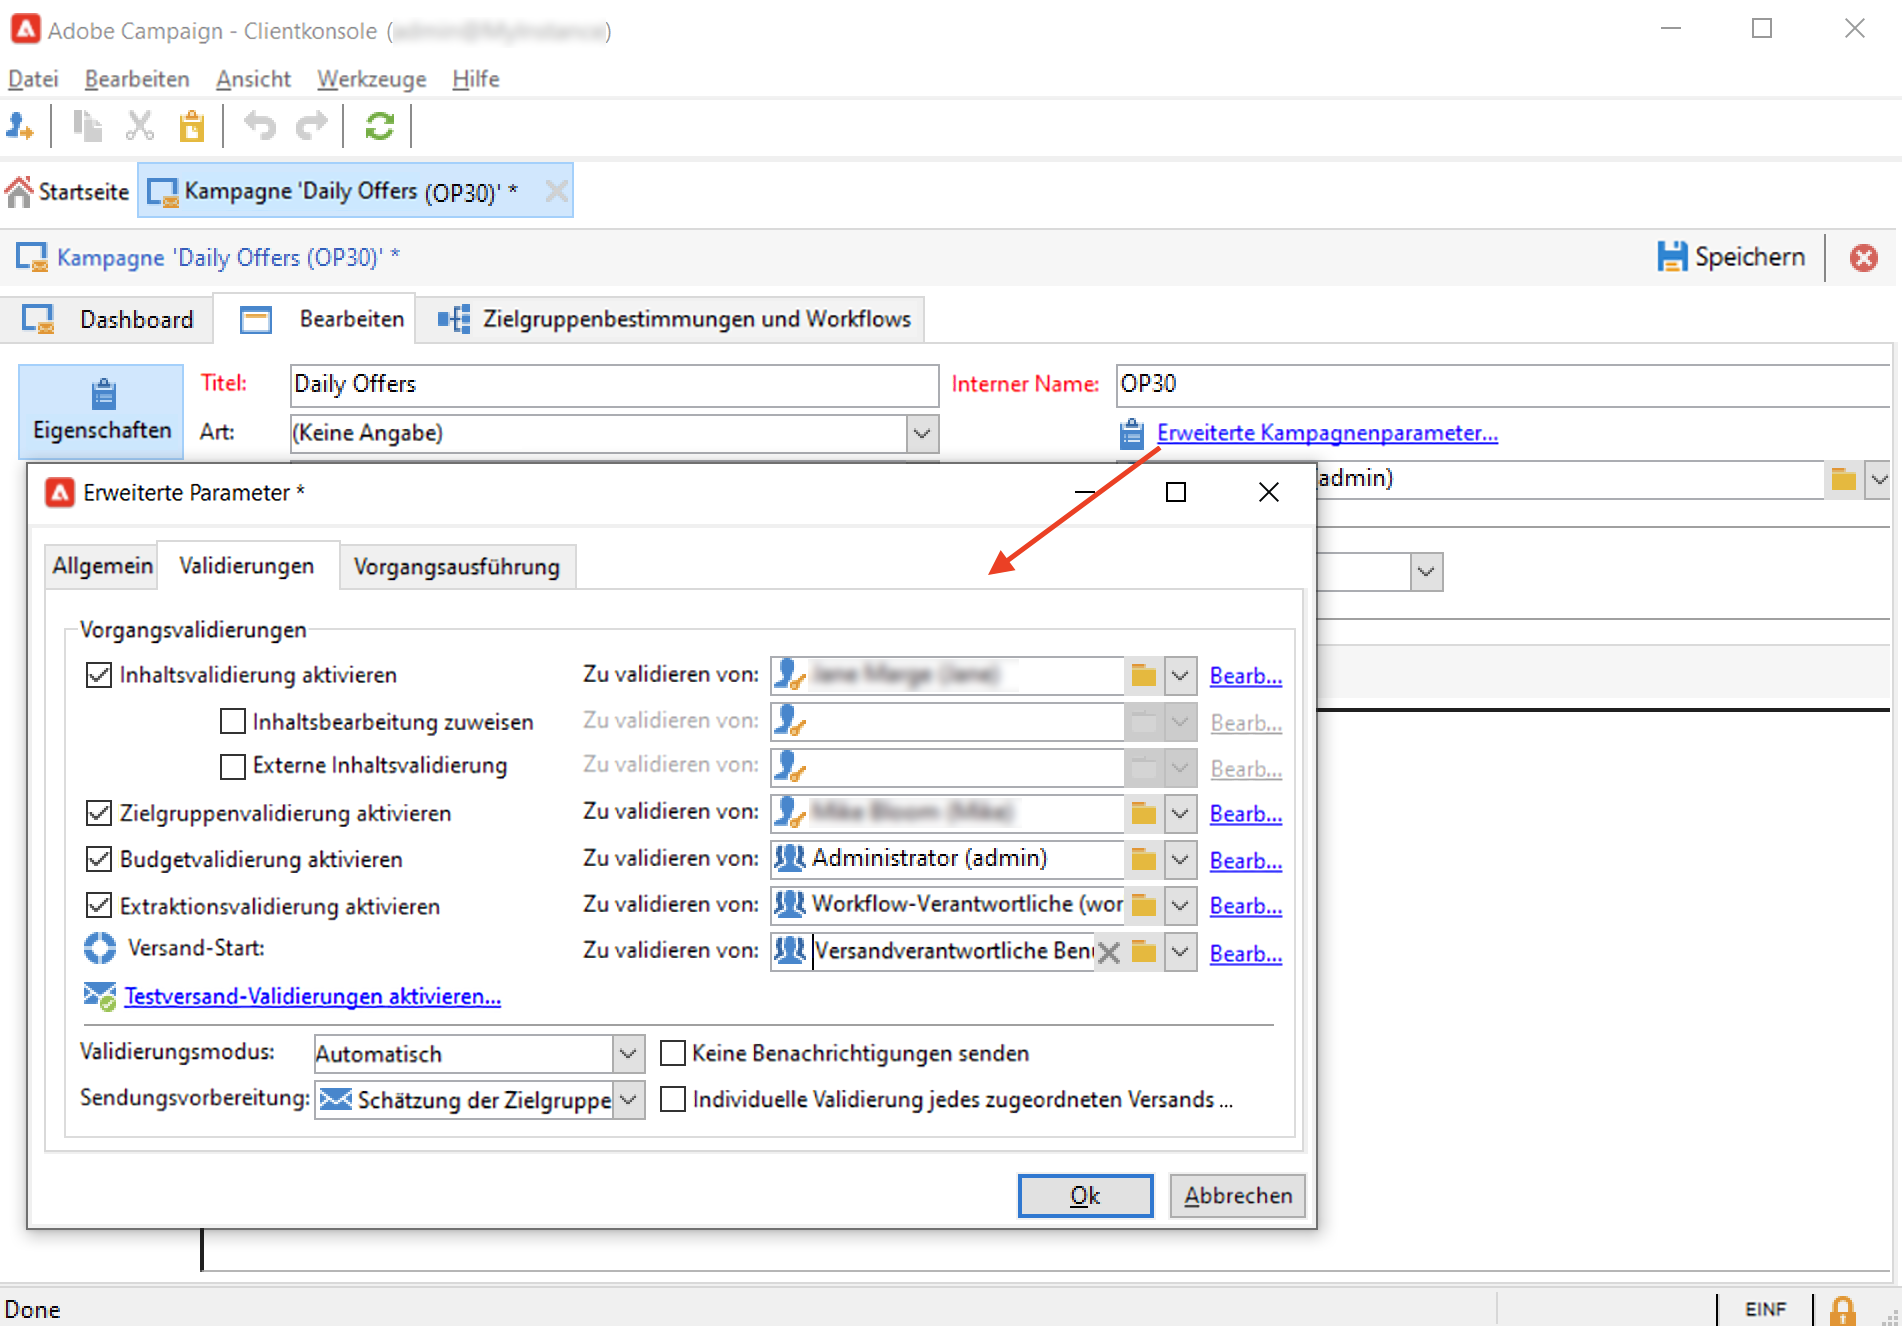
Task: Open the Datei menu
Action: click(33, 79)
